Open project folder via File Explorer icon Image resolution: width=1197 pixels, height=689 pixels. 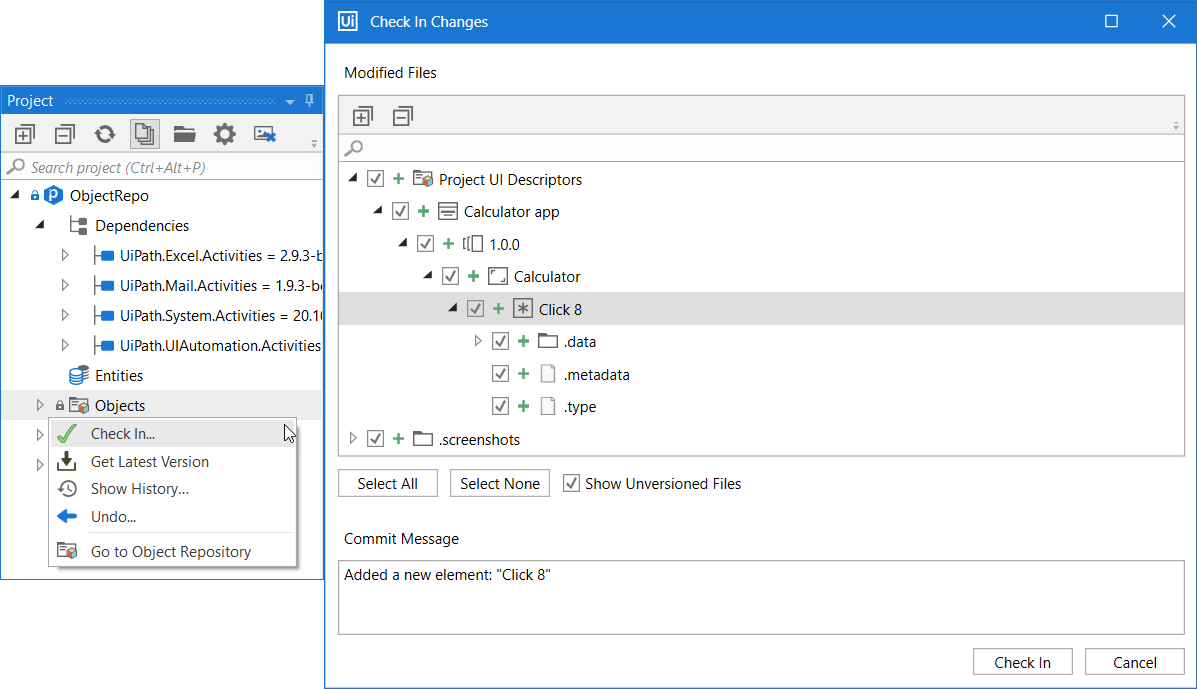pos(184,134)
